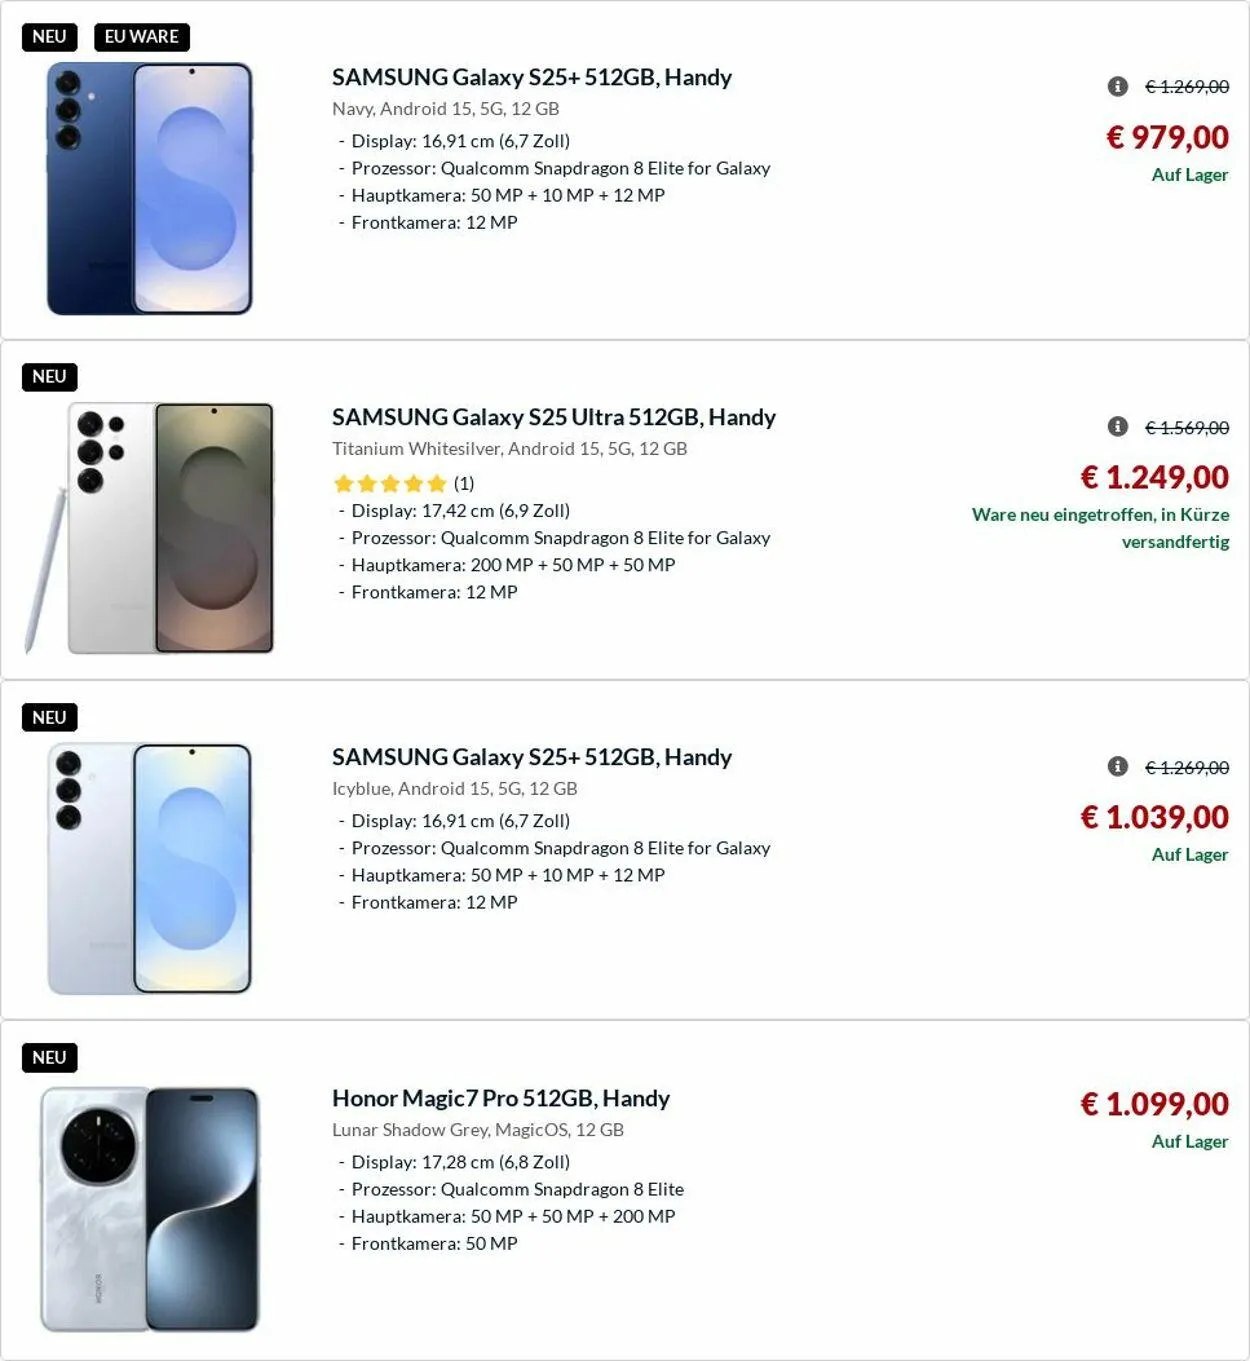Click the €1.099,00 Honor Magic7 Pro price
Screen dimensions: 1250x1361
click(x=1154, y=1104)
